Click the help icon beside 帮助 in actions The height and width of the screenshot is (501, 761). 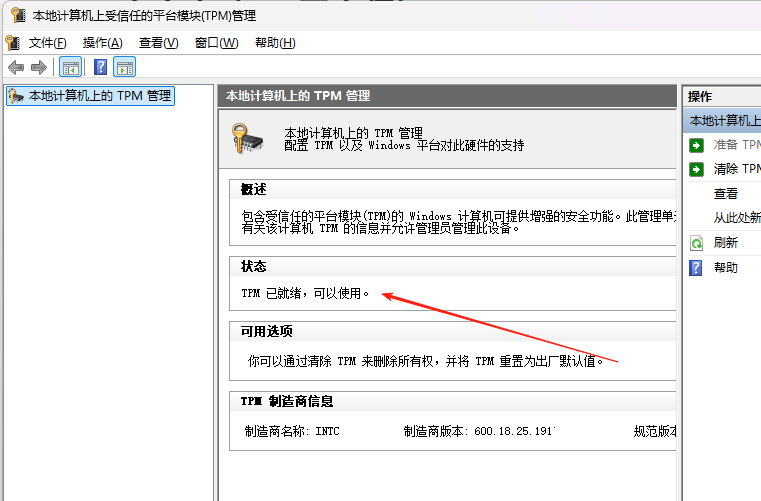696,267
